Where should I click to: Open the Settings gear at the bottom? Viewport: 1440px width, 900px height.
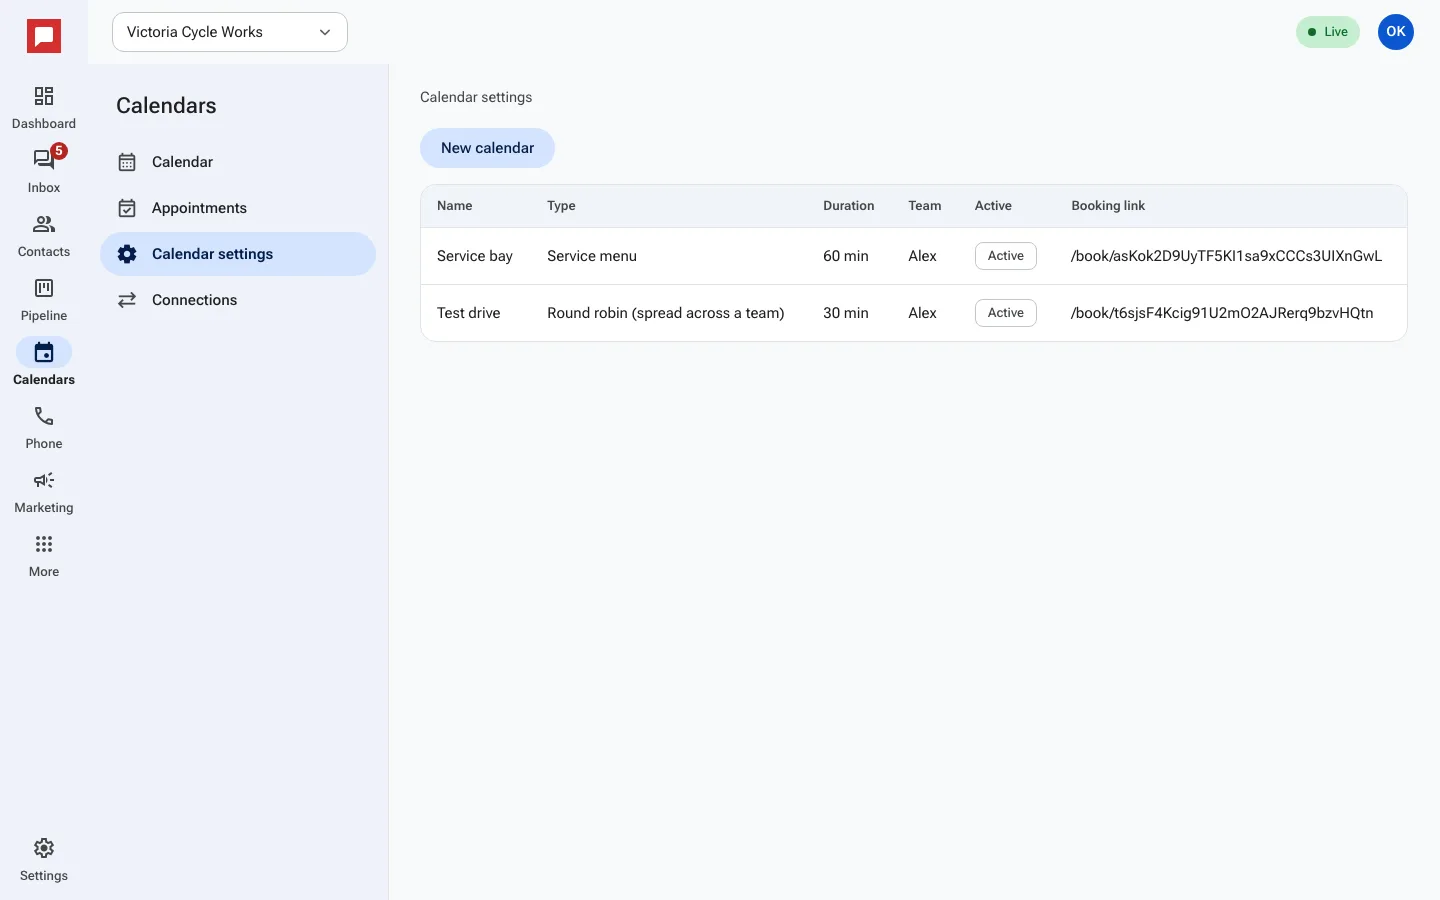click(x=44, y=860)
